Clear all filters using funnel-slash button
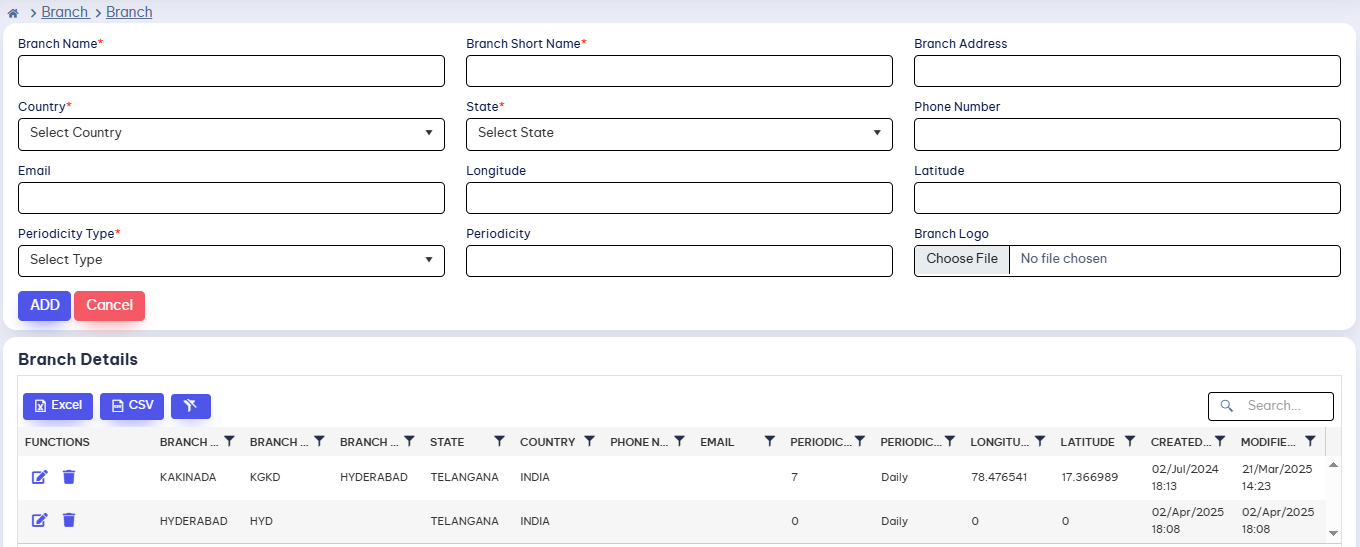1360x547 pixels. click(x=190, y=406)
